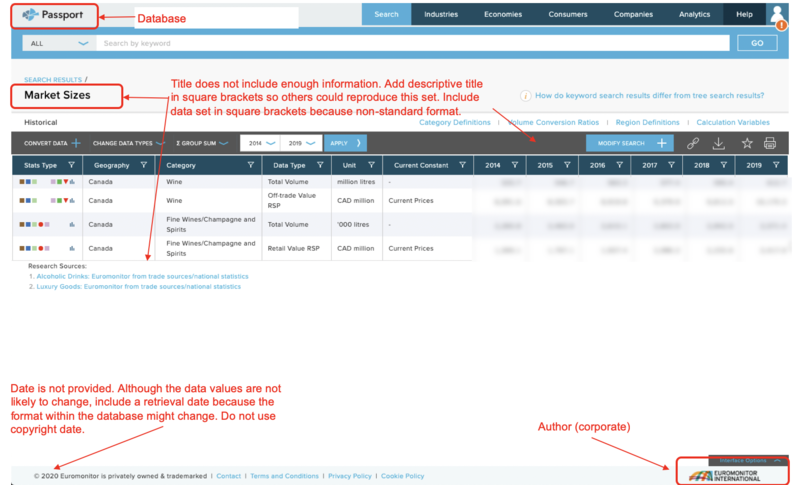
Task: Open the Companies menu
Action: tap(633, 14)
